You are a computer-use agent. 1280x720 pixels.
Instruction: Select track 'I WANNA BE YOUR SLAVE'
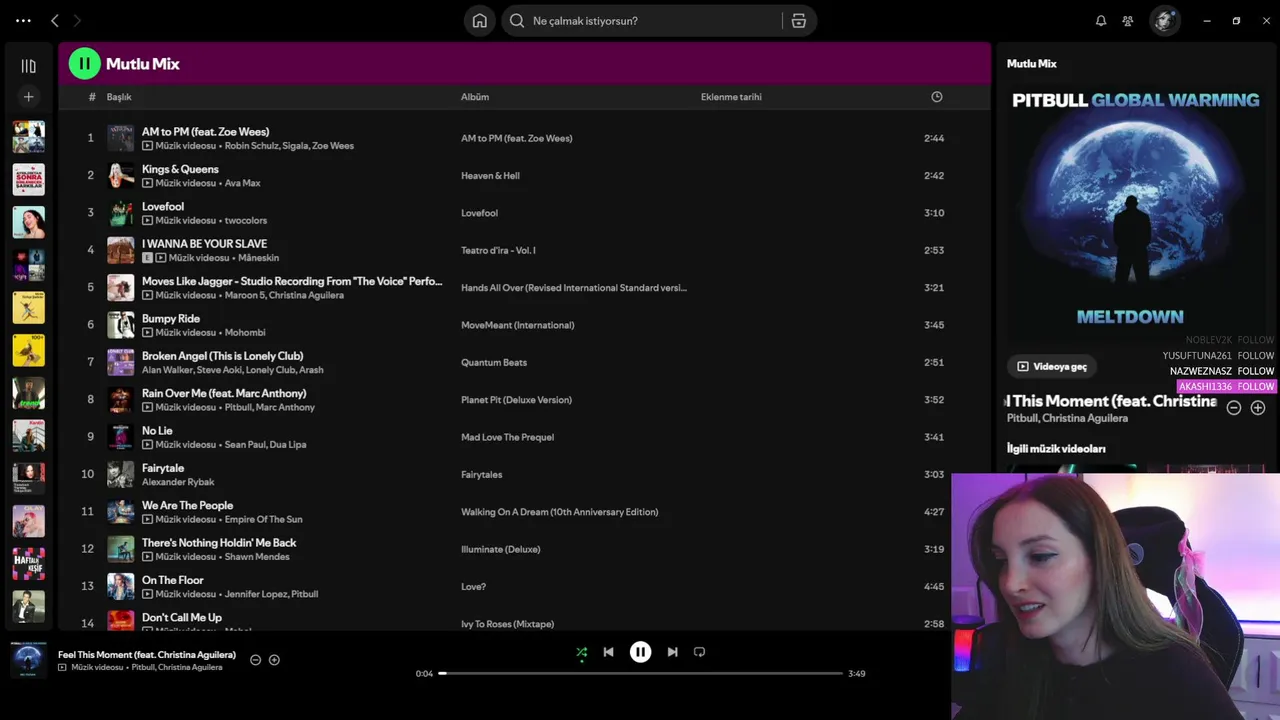pos(204,244)
